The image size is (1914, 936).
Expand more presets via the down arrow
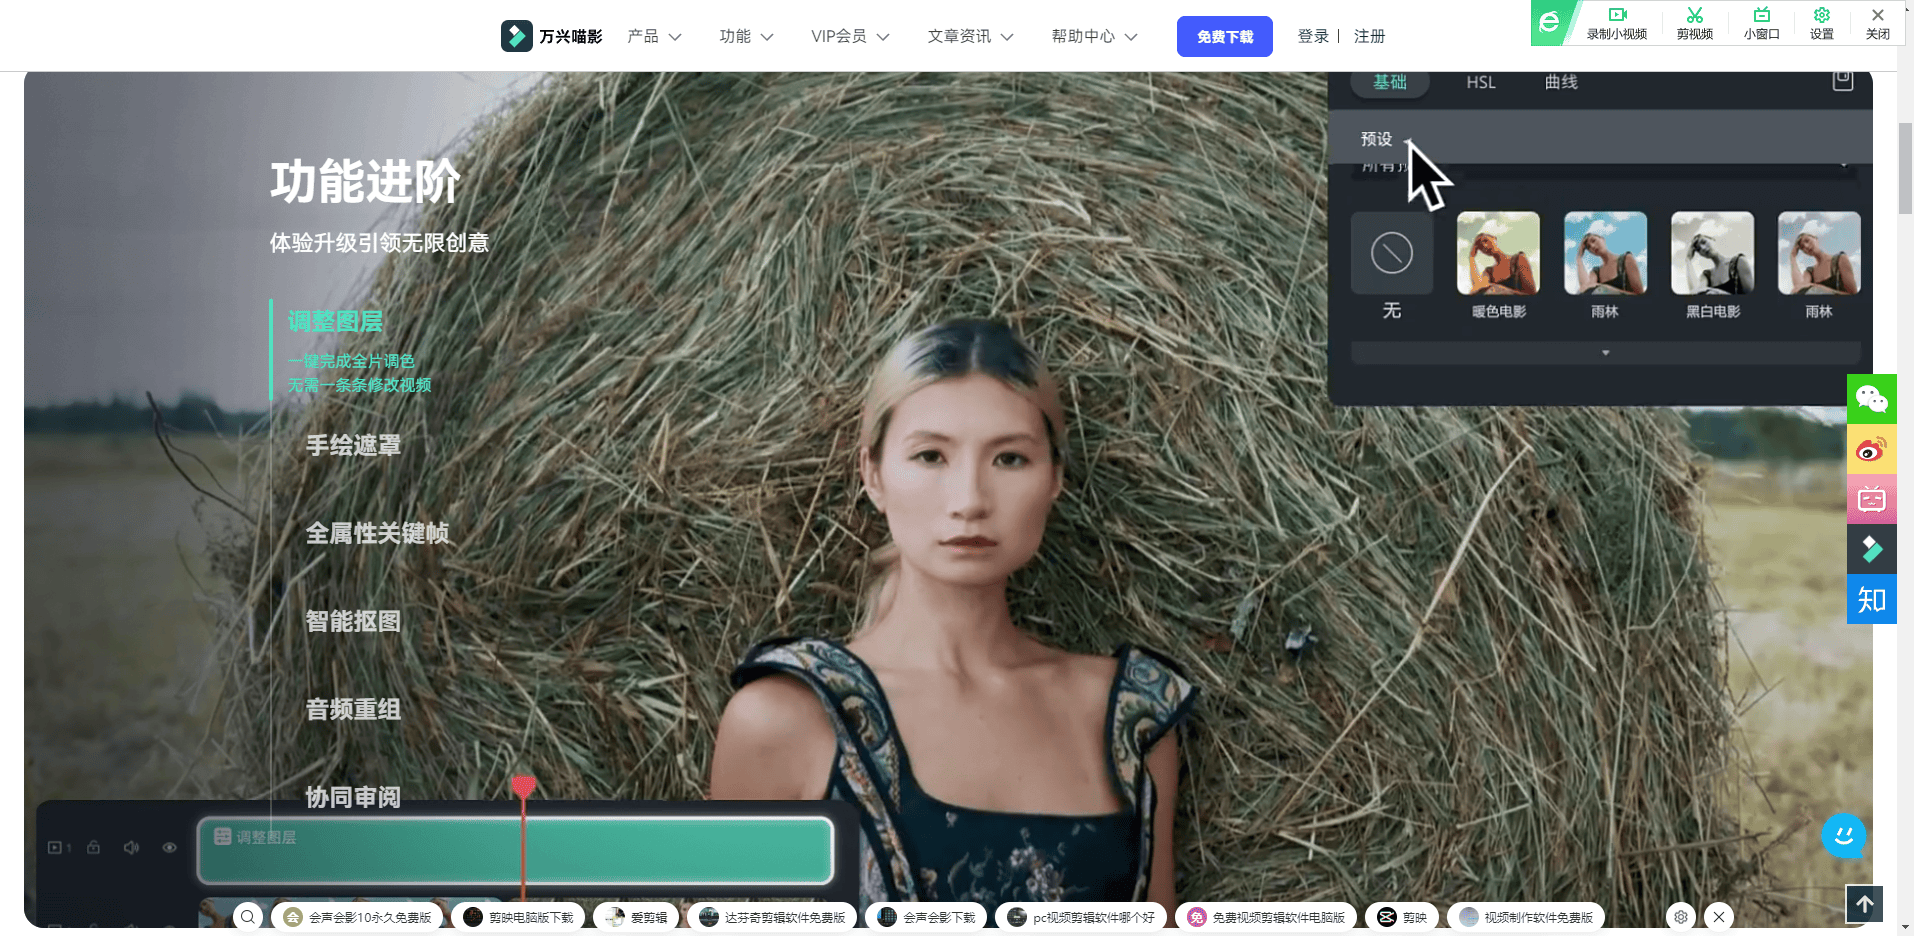(x=1604, y=352)
